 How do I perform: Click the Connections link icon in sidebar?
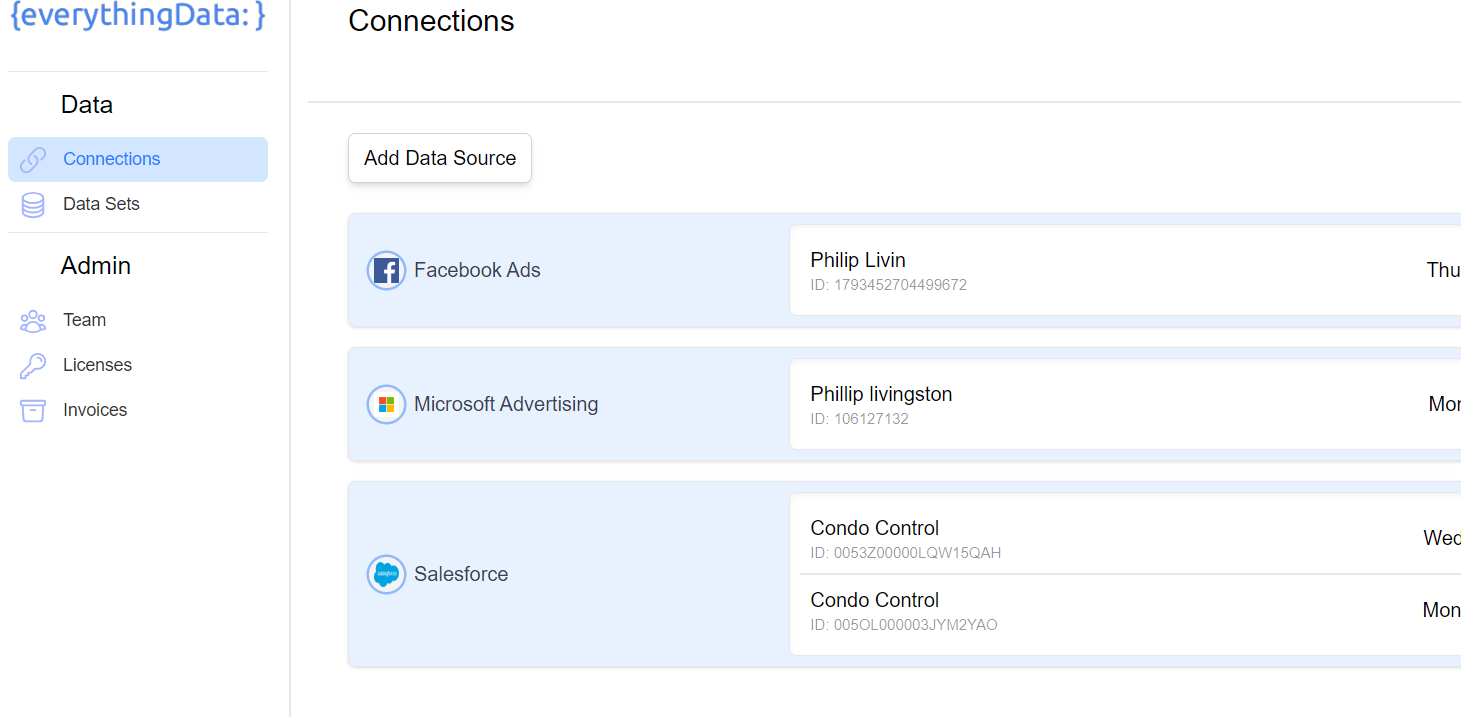pos(33,160)
